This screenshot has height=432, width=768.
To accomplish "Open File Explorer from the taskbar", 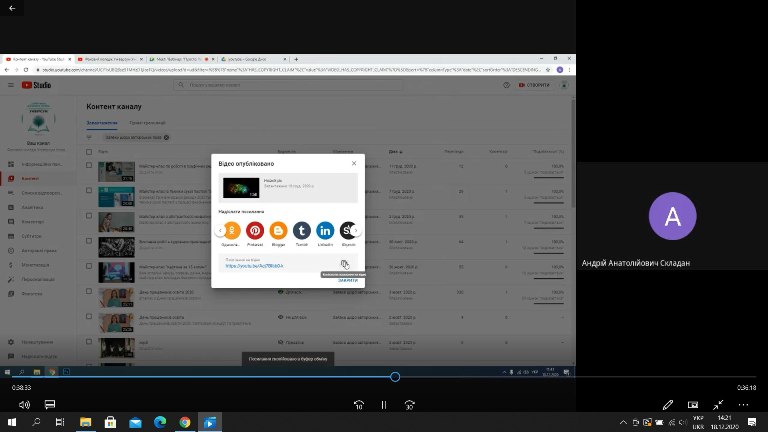I will coord(86,422).
